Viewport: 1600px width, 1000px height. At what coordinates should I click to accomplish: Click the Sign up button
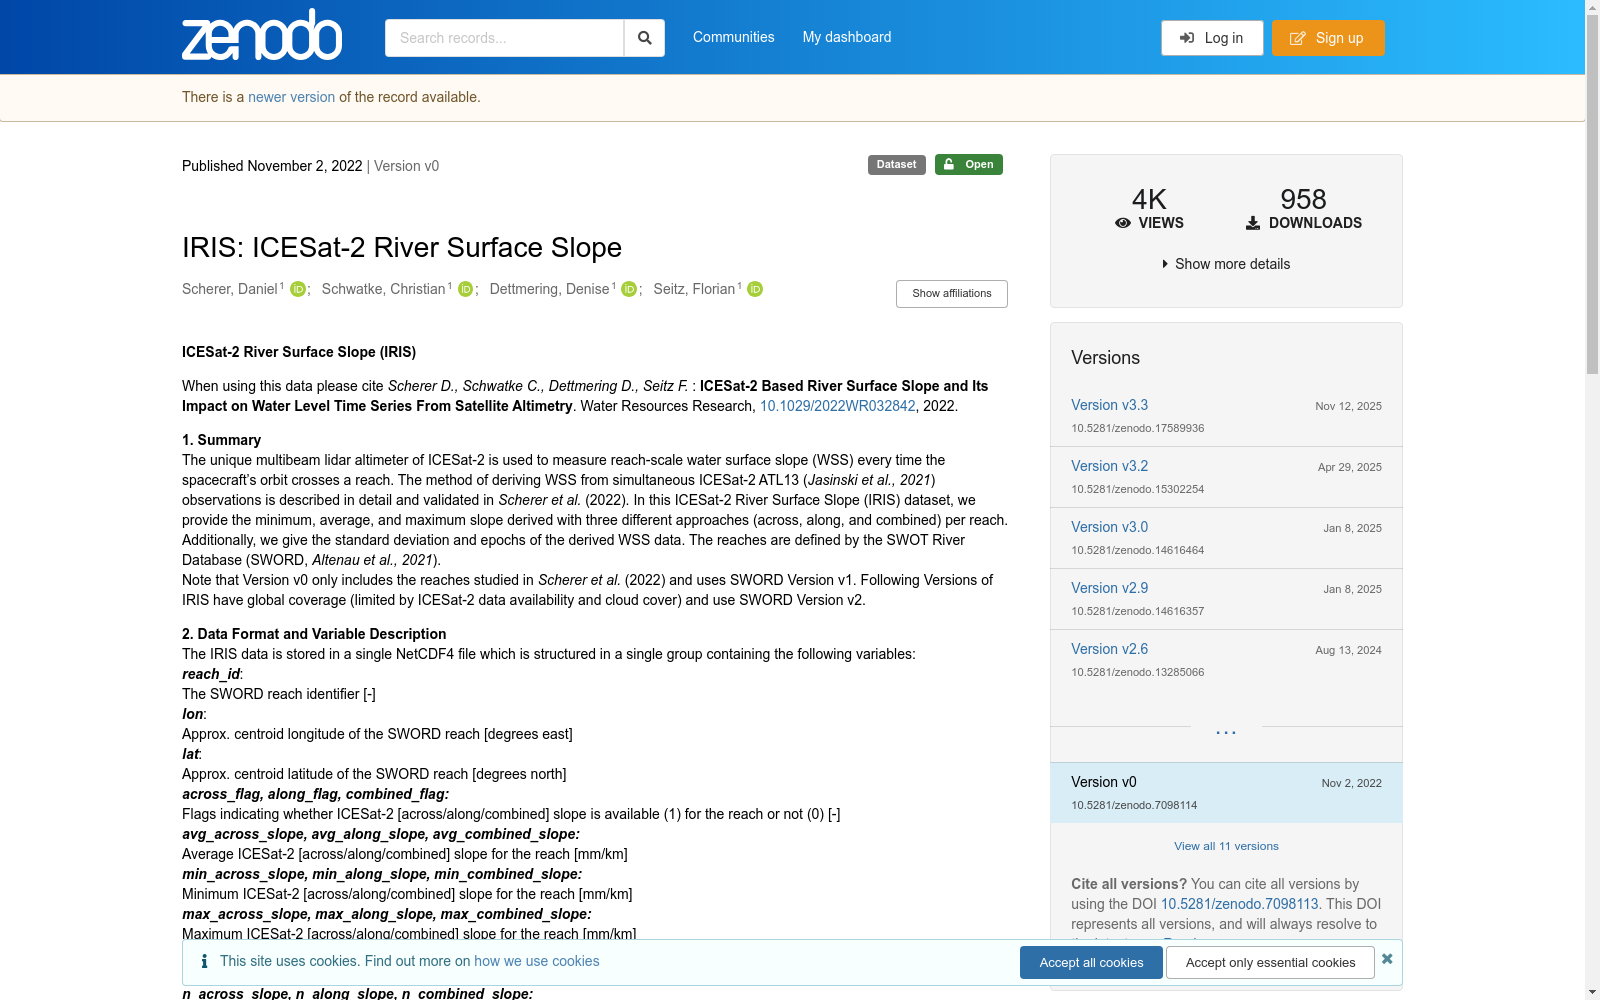[1328, 38]
